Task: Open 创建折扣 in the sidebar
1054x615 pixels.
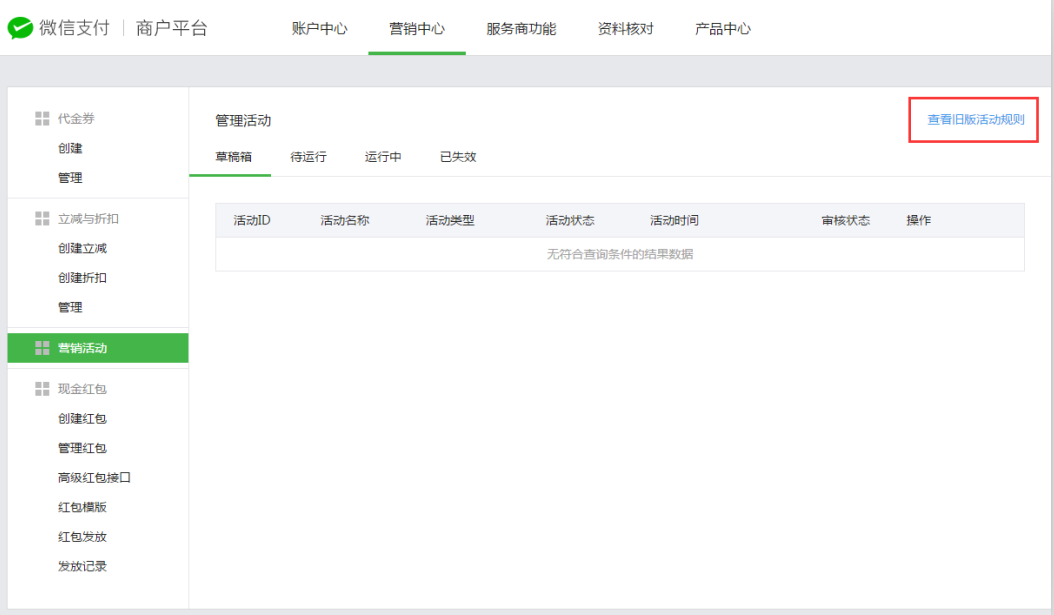Action: [x=82, y=278]
